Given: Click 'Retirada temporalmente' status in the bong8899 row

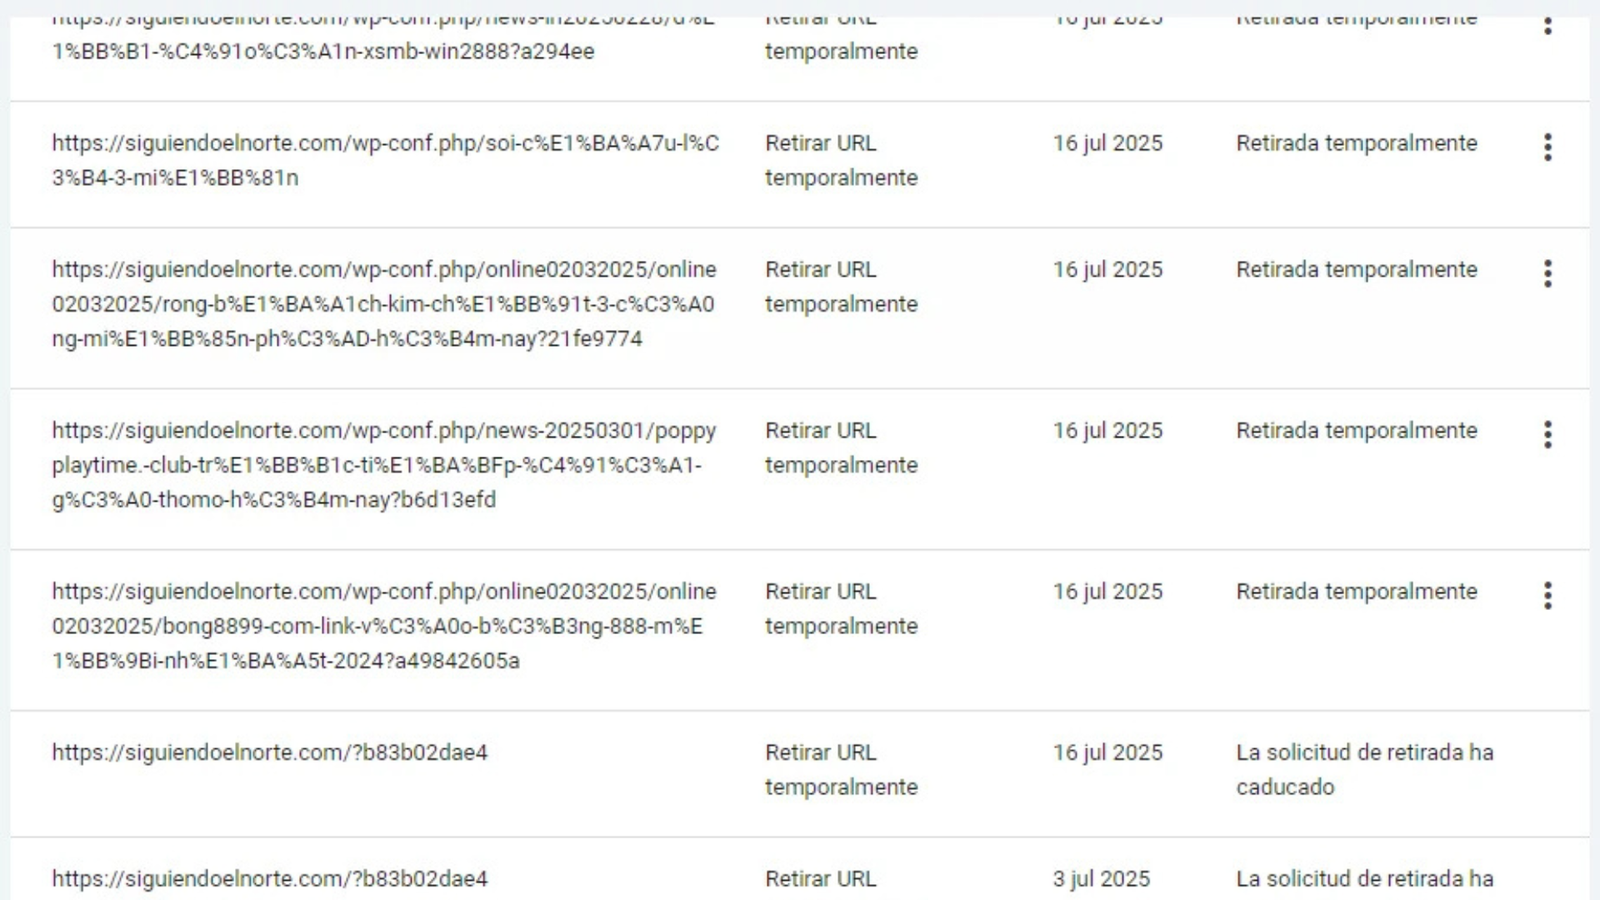Looking at the screenshot, I should tap(1356, 591).
